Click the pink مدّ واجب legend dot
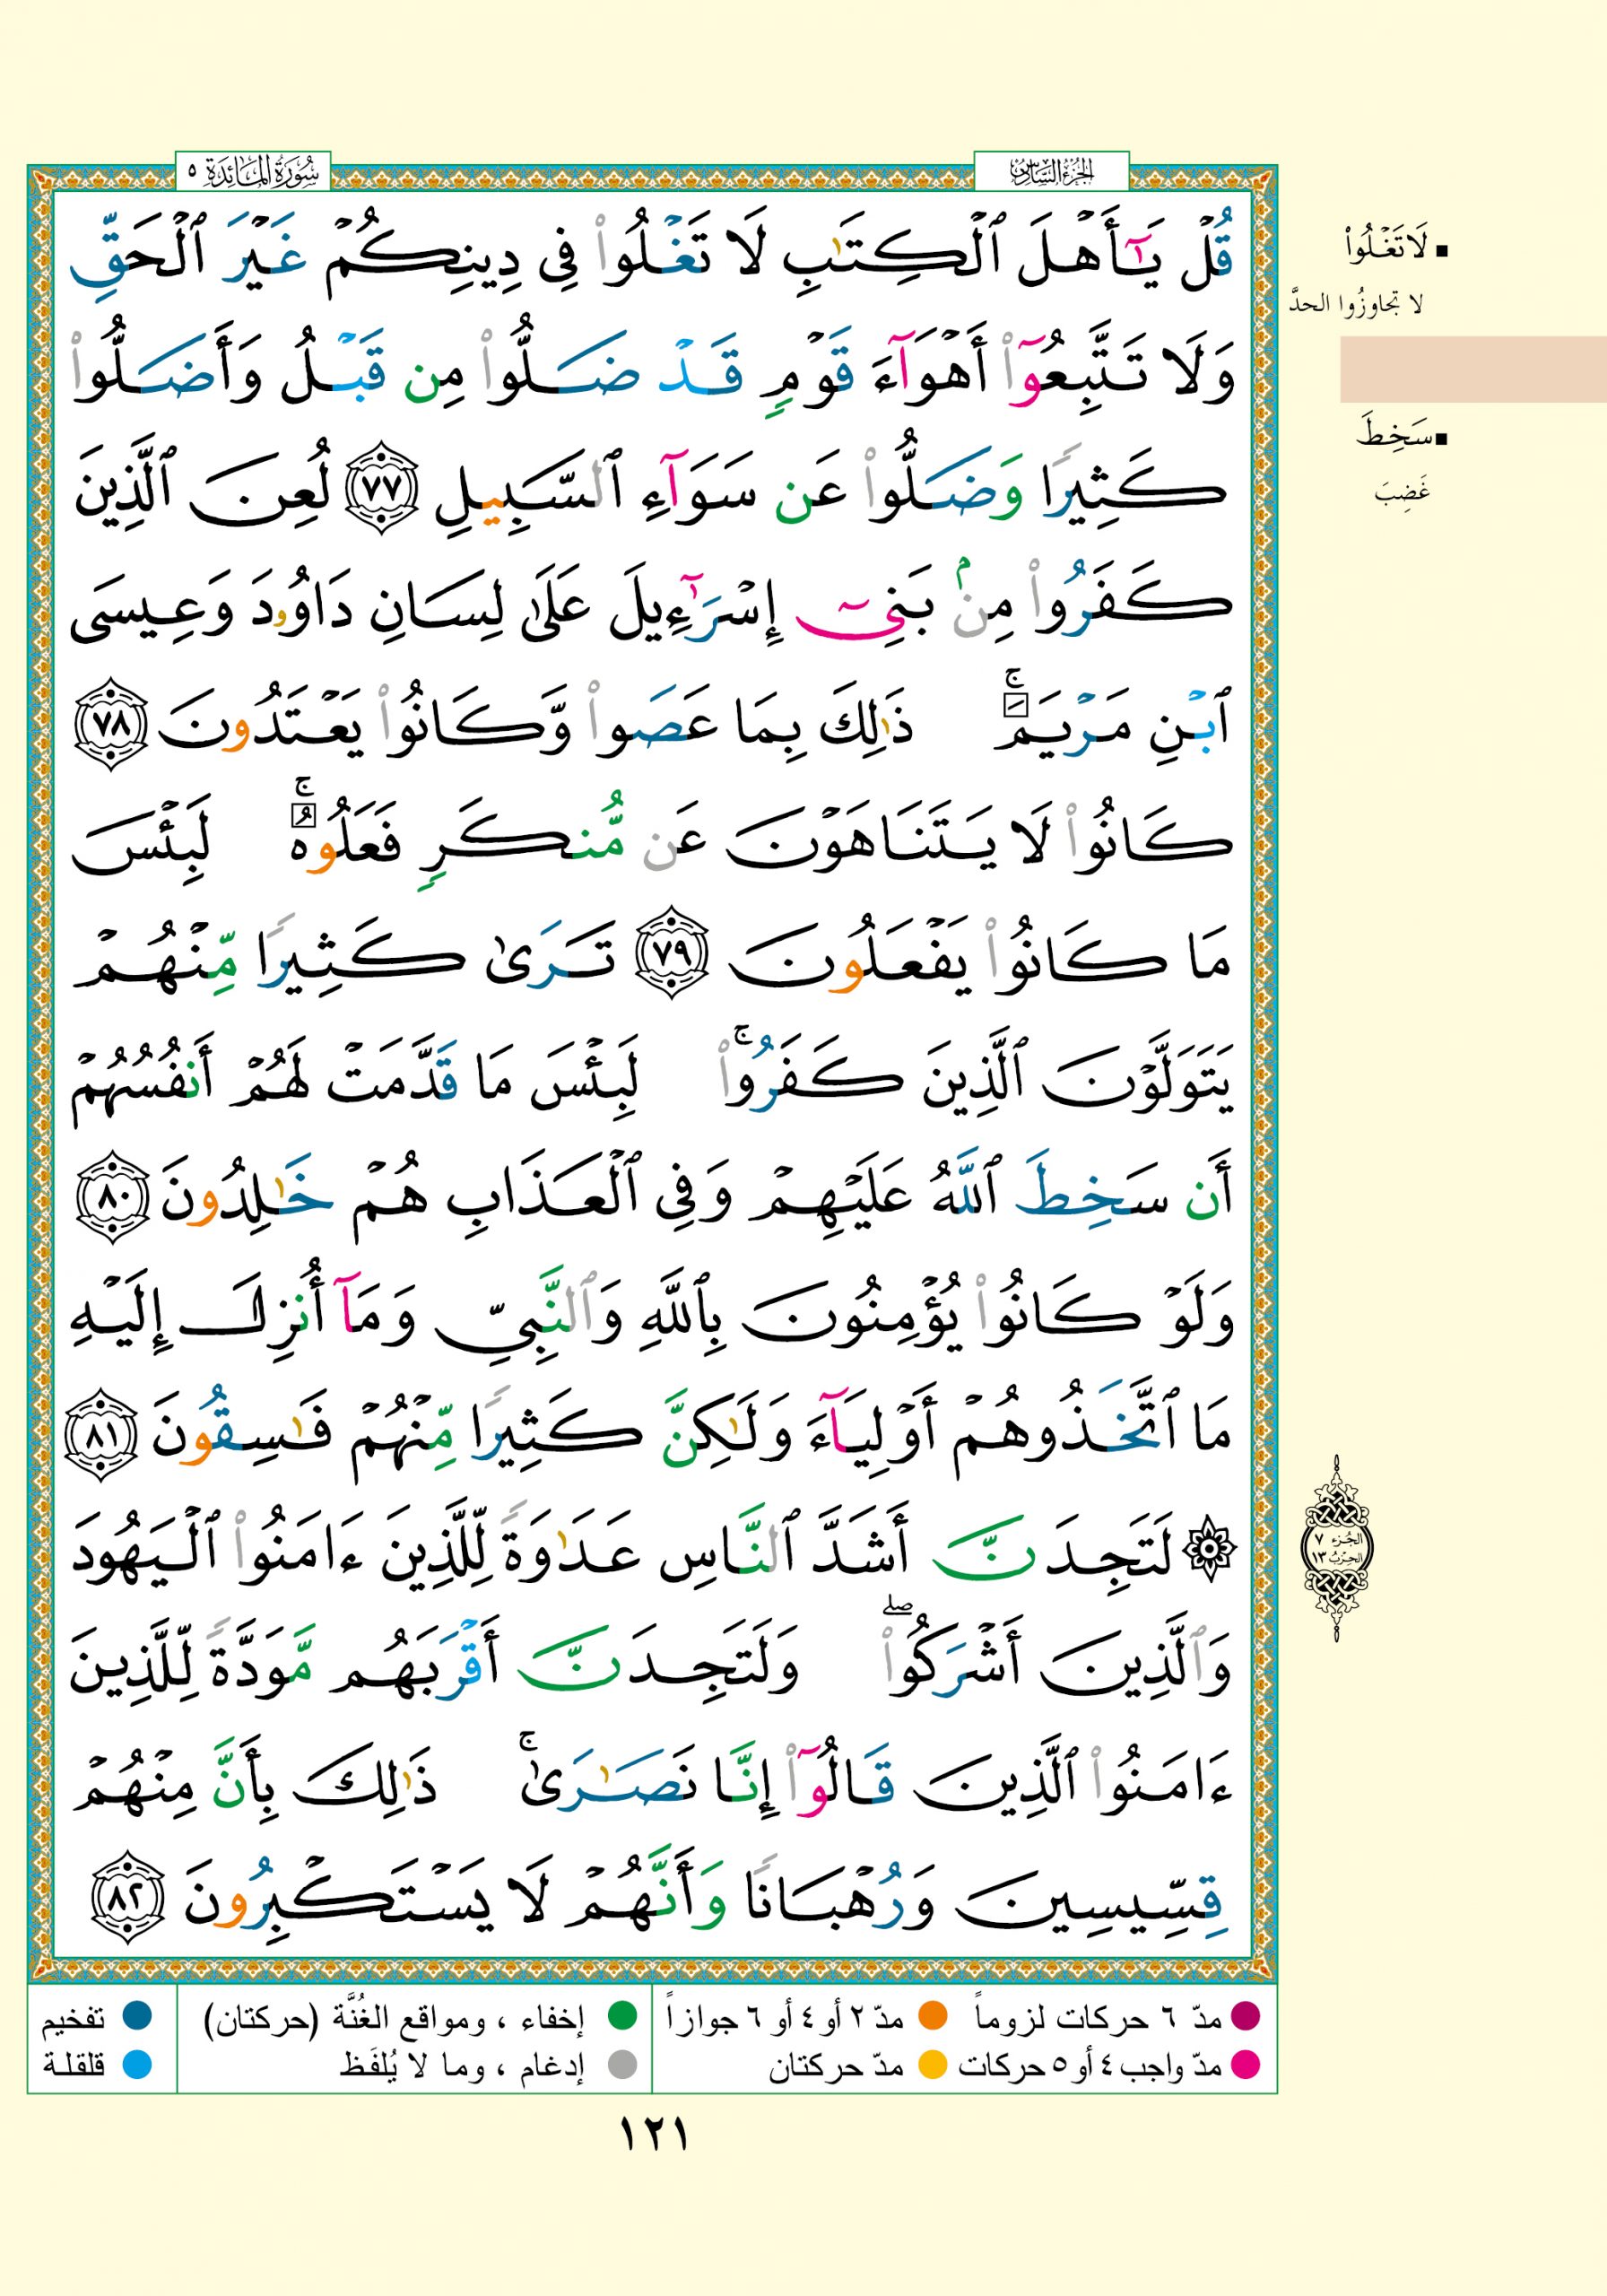 1246,2064
